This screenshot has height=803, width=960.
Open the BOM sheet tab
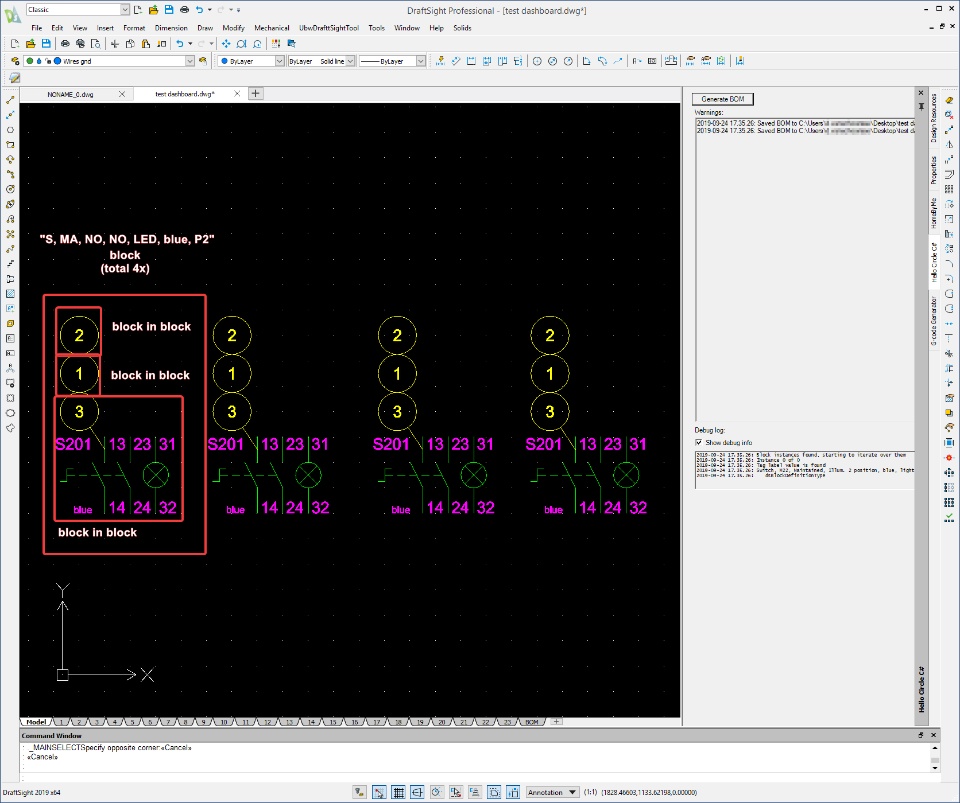(x=531, y=721)
